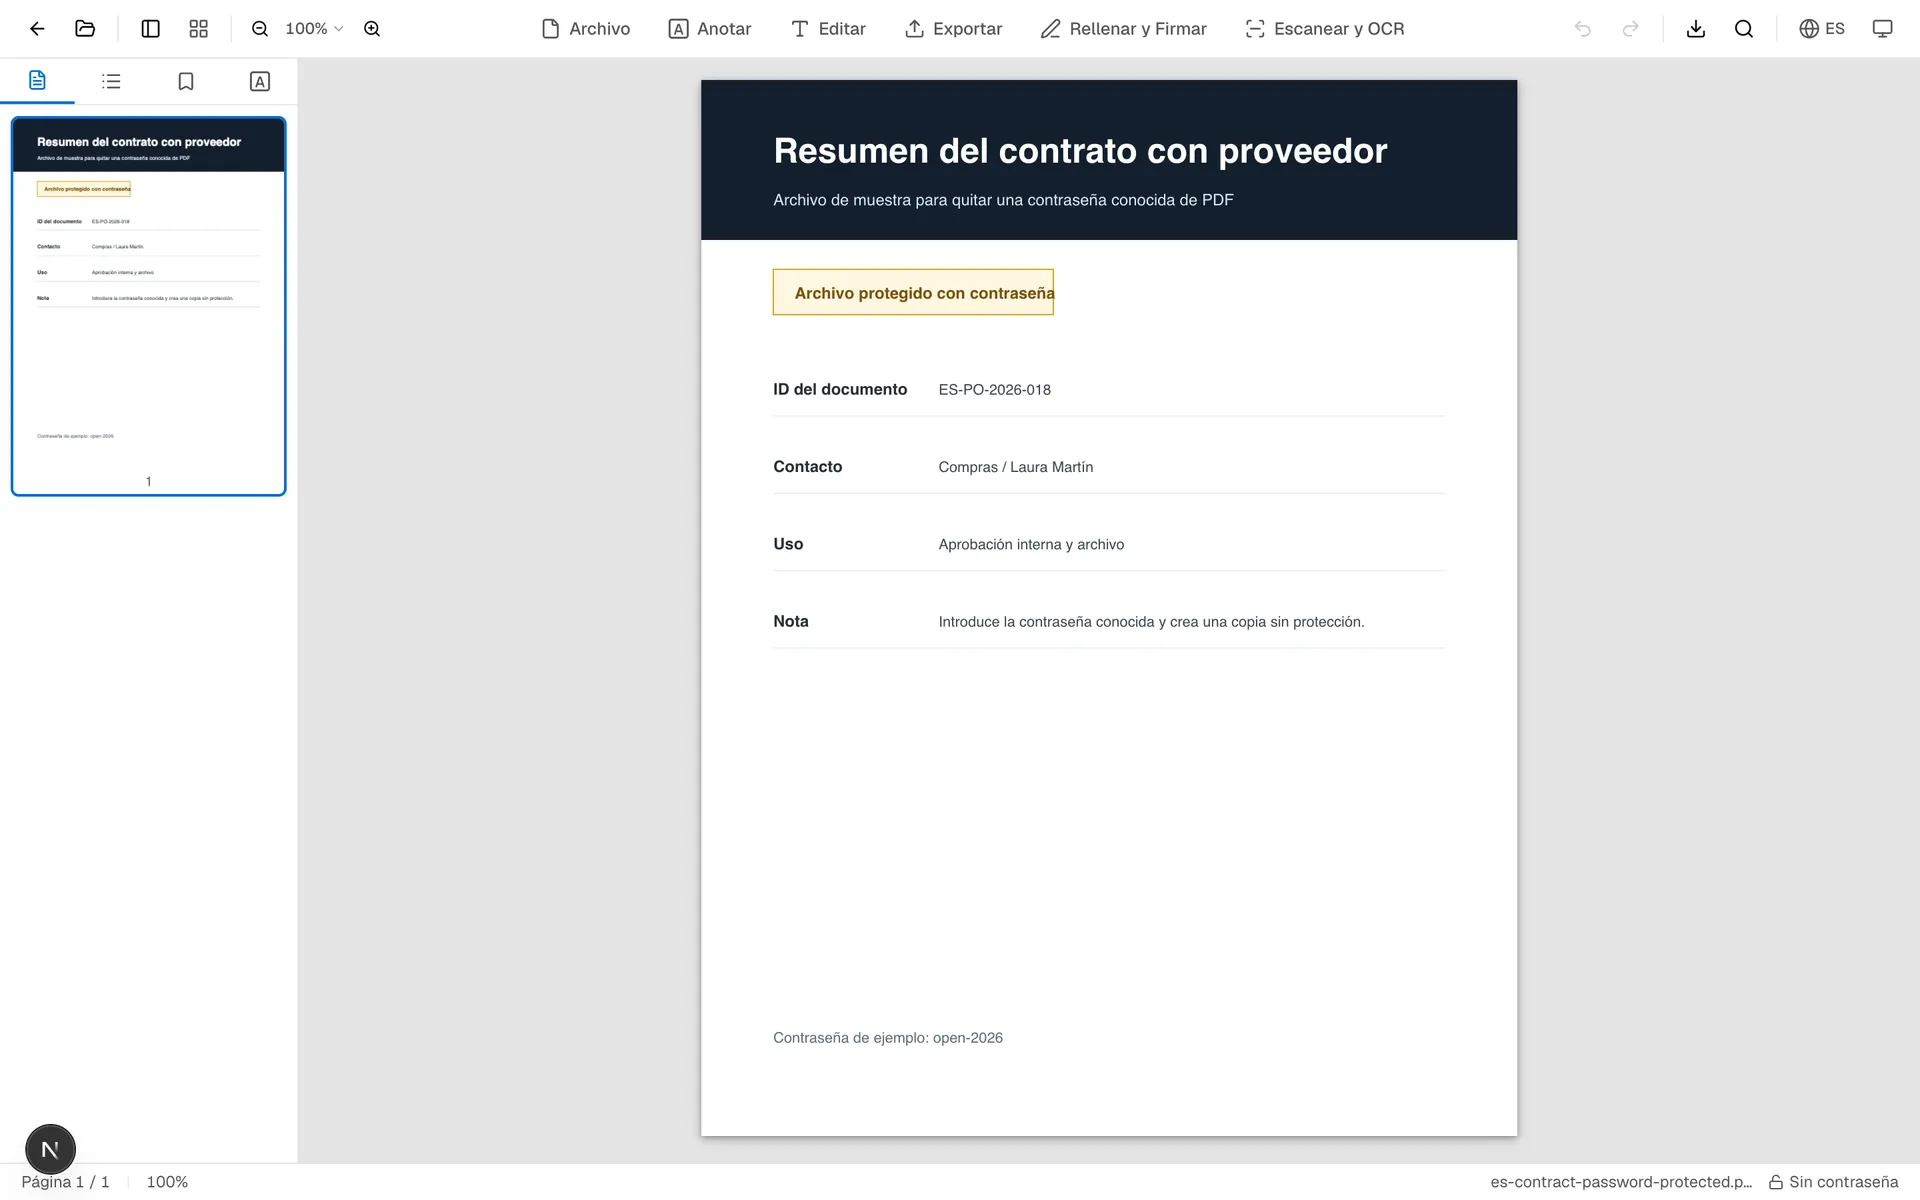Image resolution: width=1920 pixels, height=1200 pixels.
Task: Click the Archivo protegido con contraseña badge
Action: (x=913, y=292)
